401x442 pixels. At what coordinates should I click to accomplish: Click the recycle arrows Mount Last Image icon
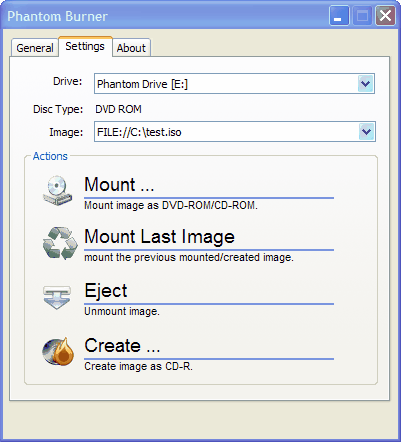coord(60,243)
